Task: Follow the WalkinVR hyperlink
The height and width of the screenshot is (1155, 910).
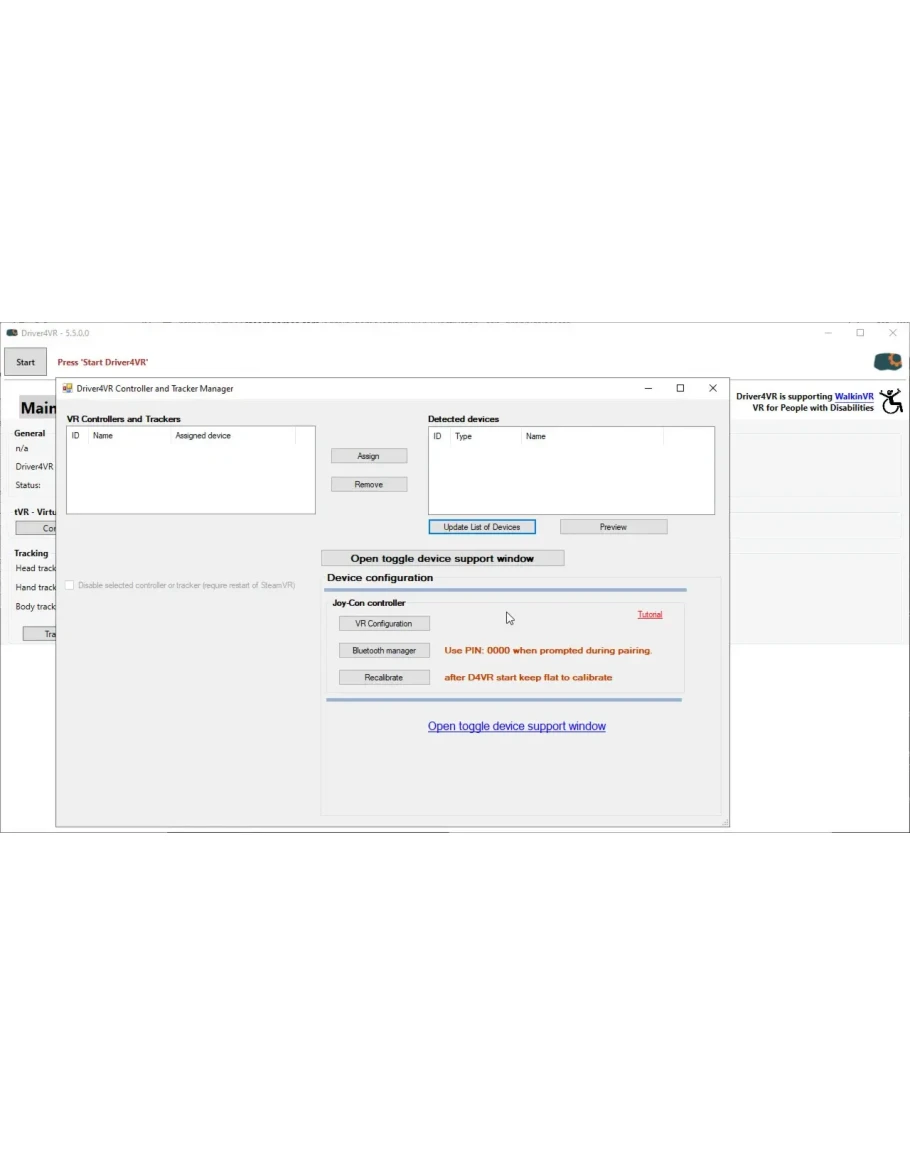Action: coord(854,396)
